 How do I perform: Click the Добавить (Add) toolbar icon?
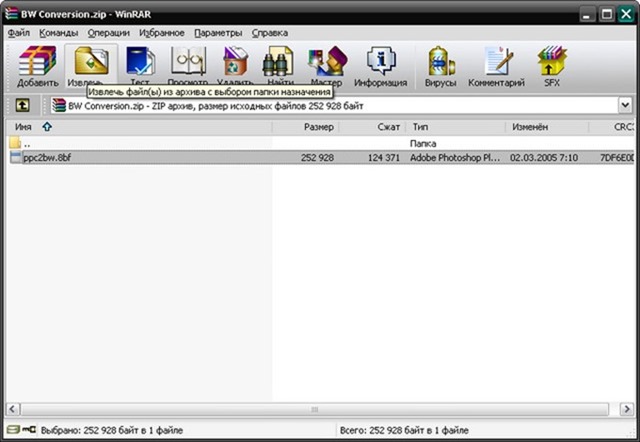point(38,61)
